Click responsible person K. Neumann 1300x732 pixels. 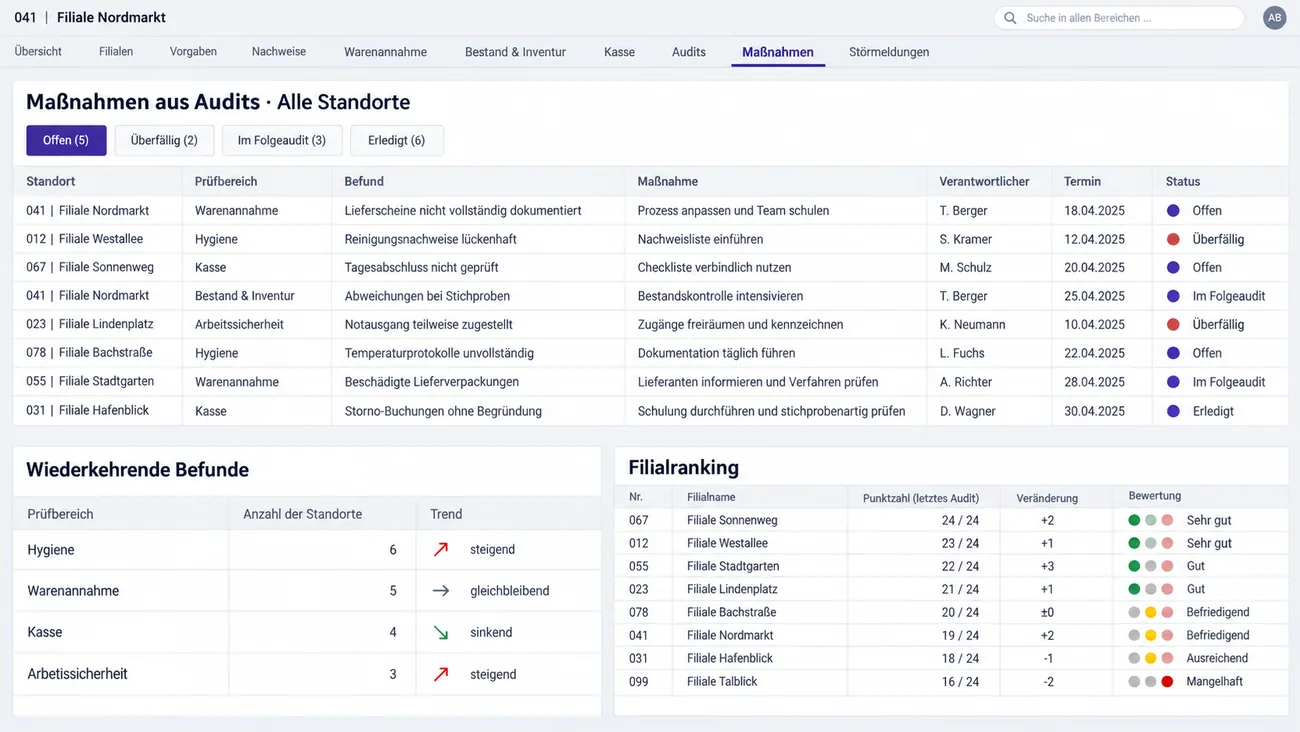(x=972, y=324)
